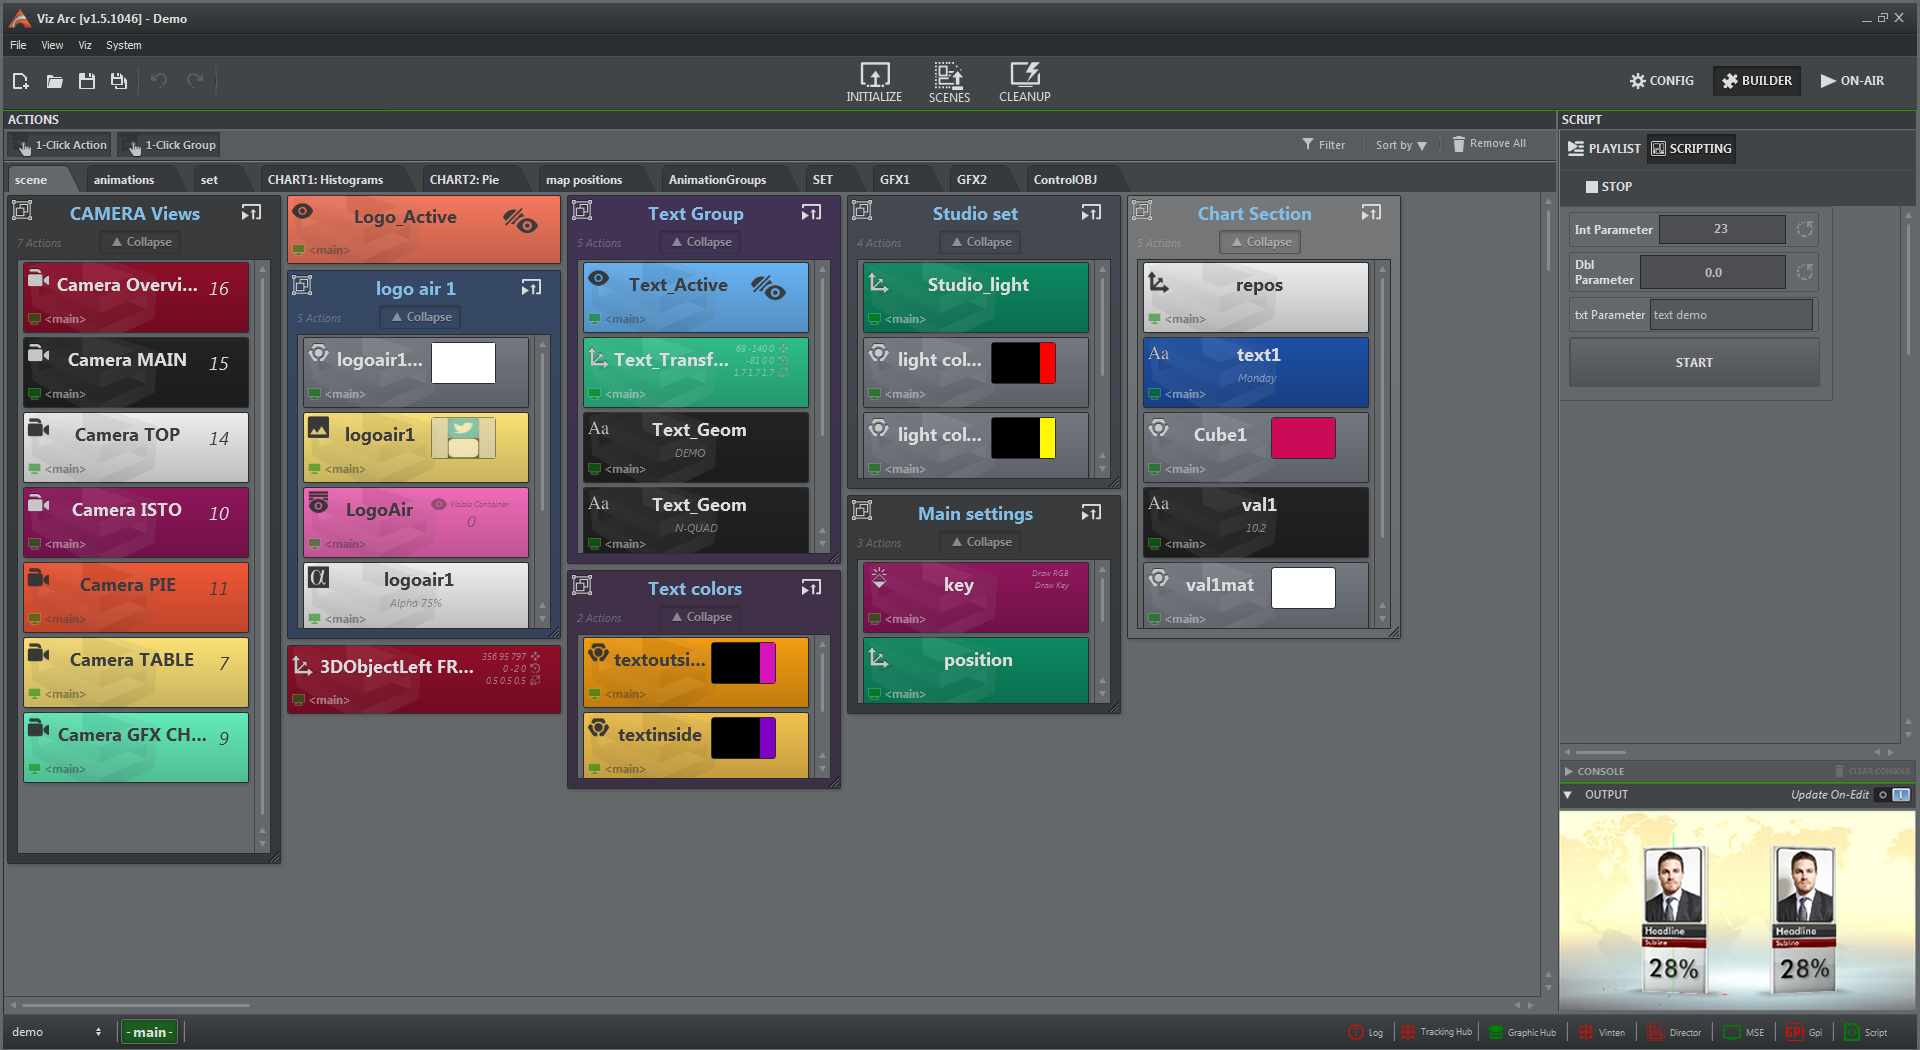The height and width of the screenshot is (1050, 1920).
Task: Click the Cube1 pink color swatch
Action: [1302, 438]
